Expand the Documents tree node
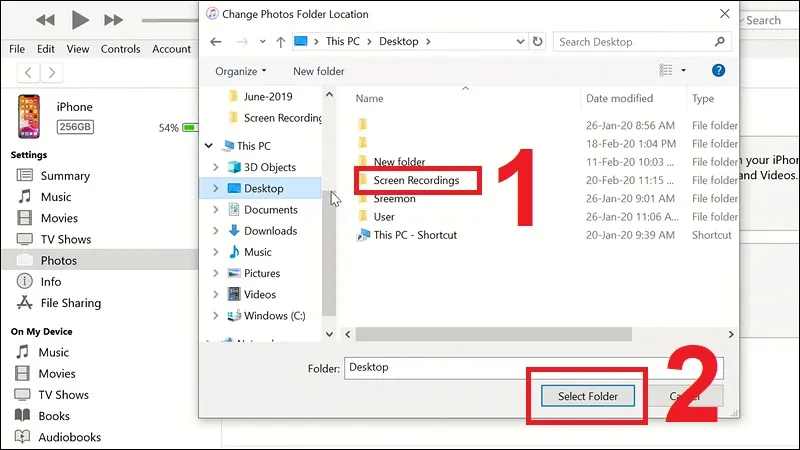Viewport: 800px width, 450px height. click(216, 210)
